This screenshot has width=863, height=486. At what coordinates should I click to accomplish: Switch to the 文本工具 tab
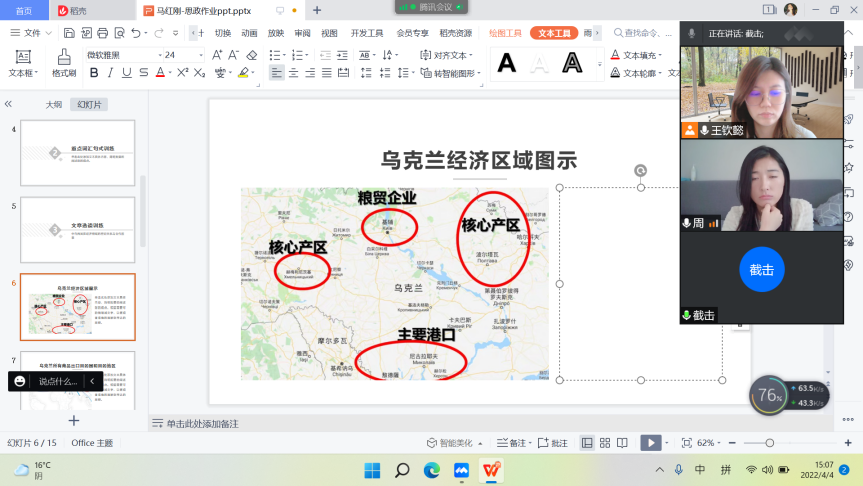tap(554, 33)
